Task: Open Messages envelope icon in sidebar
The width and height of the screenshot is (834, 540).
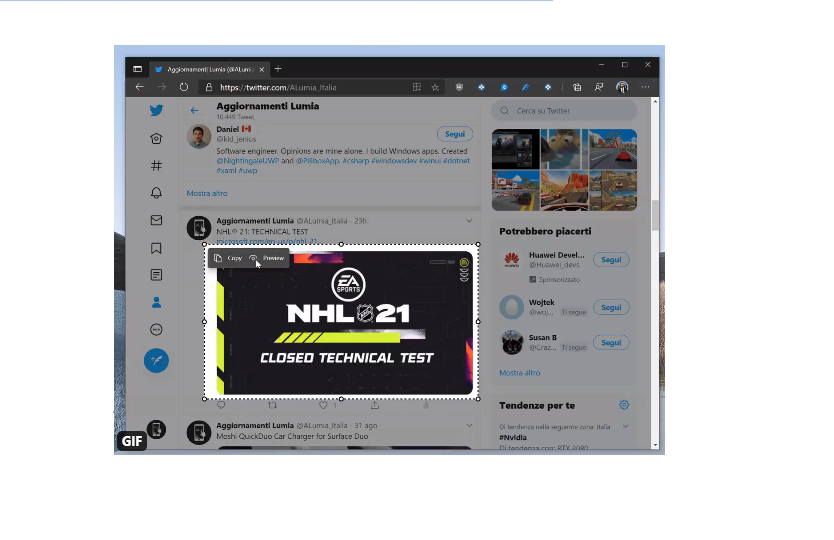Action: (x=156, y=220)
